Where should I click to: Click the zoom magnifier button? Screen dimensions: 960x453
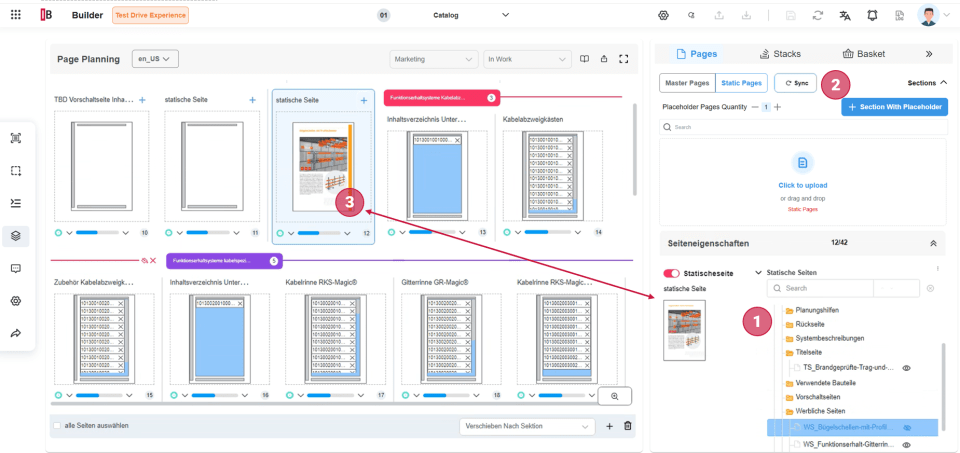pyautogui.click(x=614, y=396)
